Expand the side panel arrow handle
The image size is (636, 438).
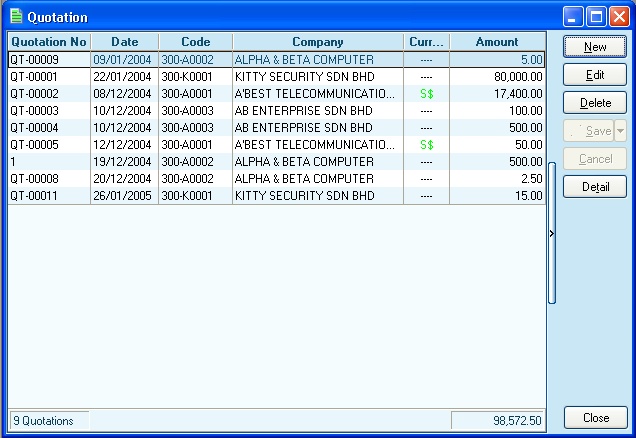(x=552, y=233)
